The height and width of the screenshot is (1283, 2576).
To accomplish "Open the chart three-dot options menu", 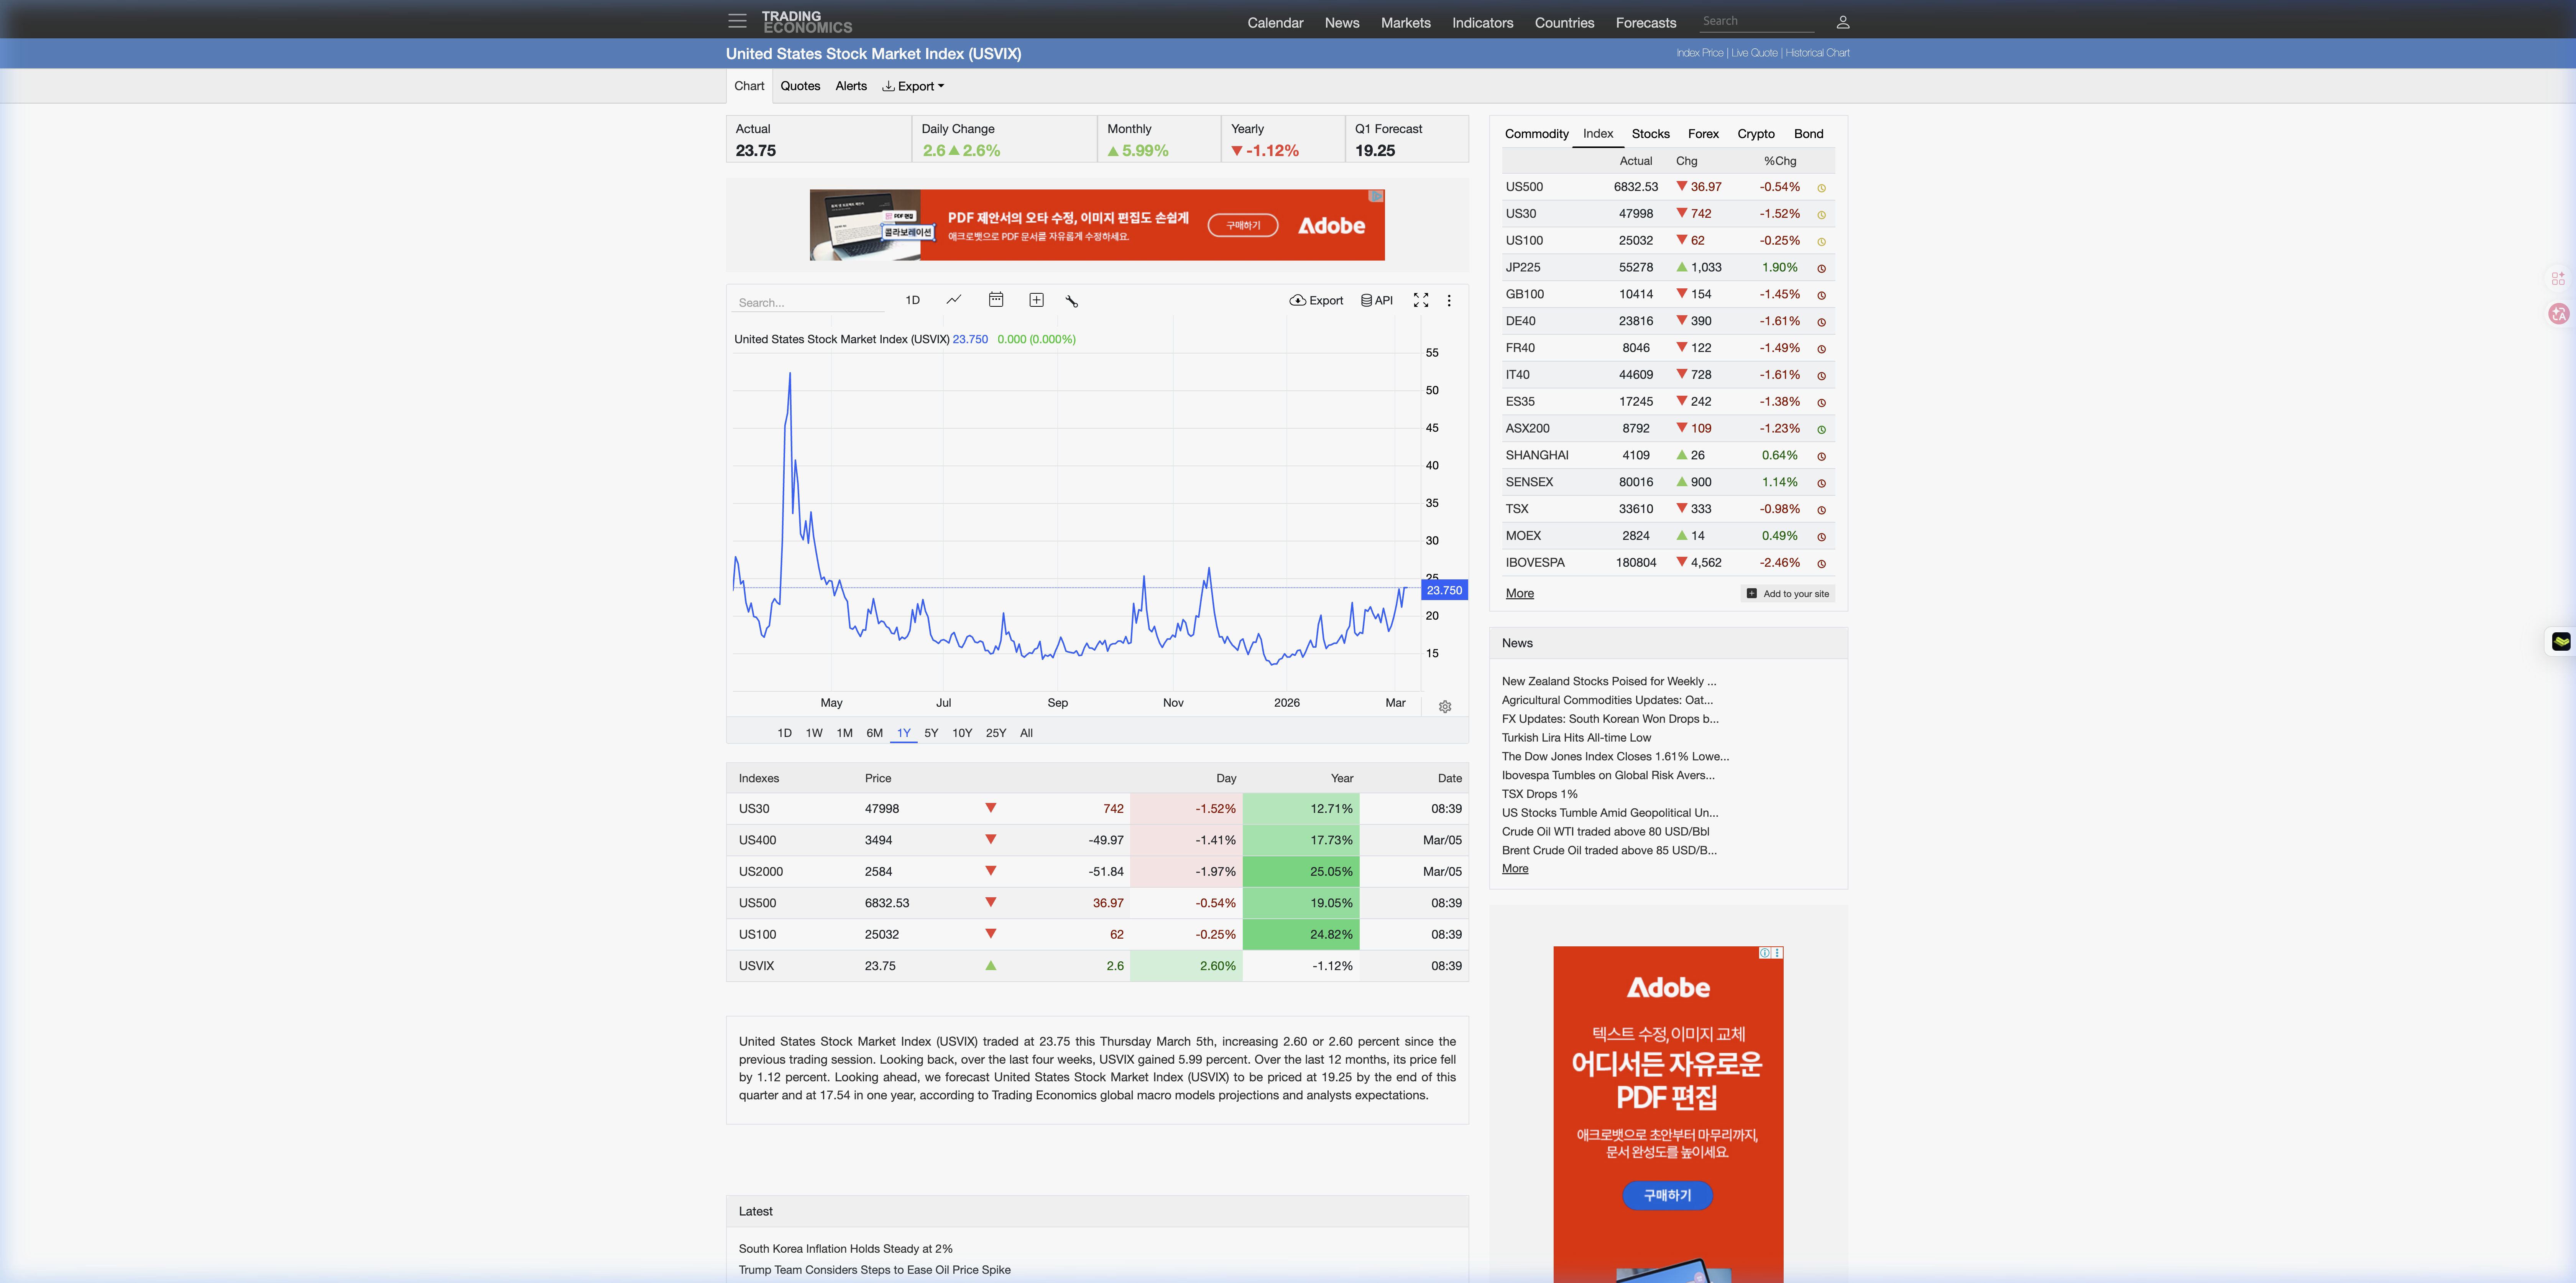I will point(1449,300).
